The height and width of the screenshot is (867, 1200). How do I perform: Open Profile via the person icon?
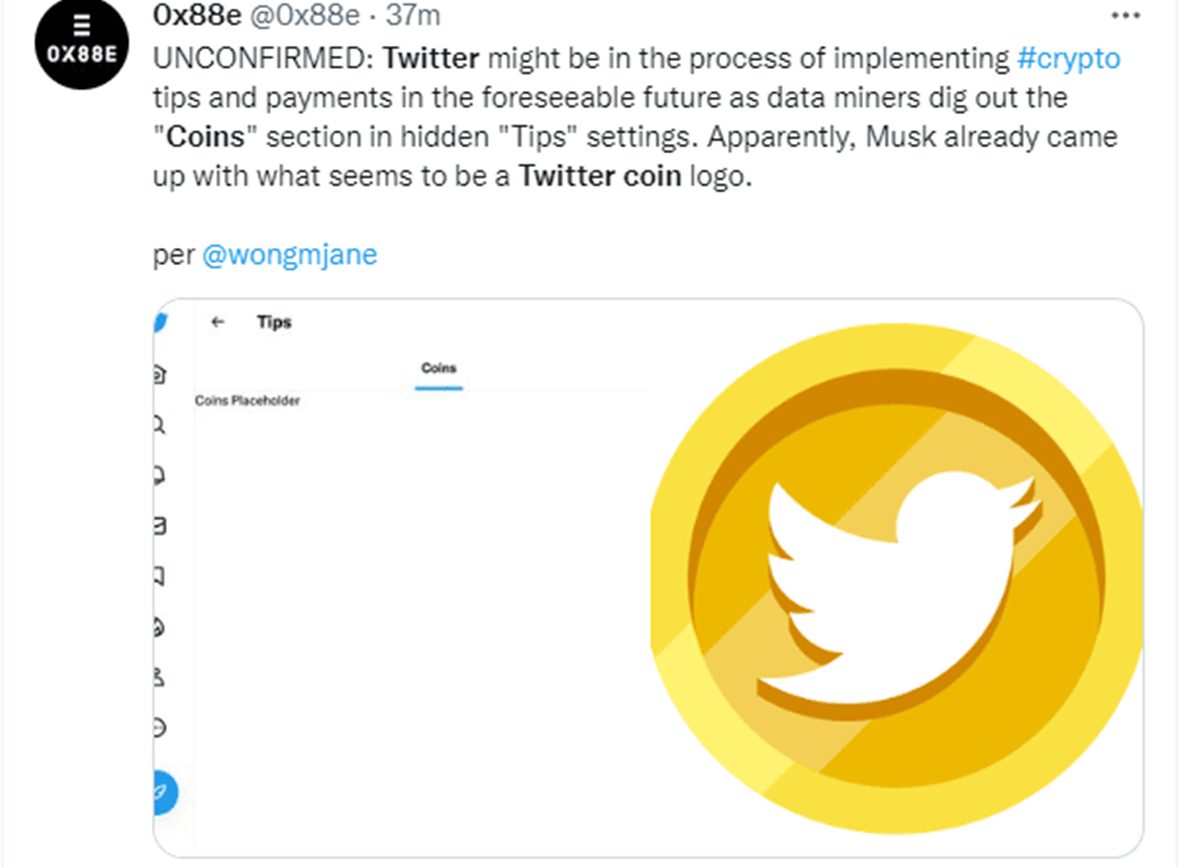pyautogui.click(x=159, y=678)
